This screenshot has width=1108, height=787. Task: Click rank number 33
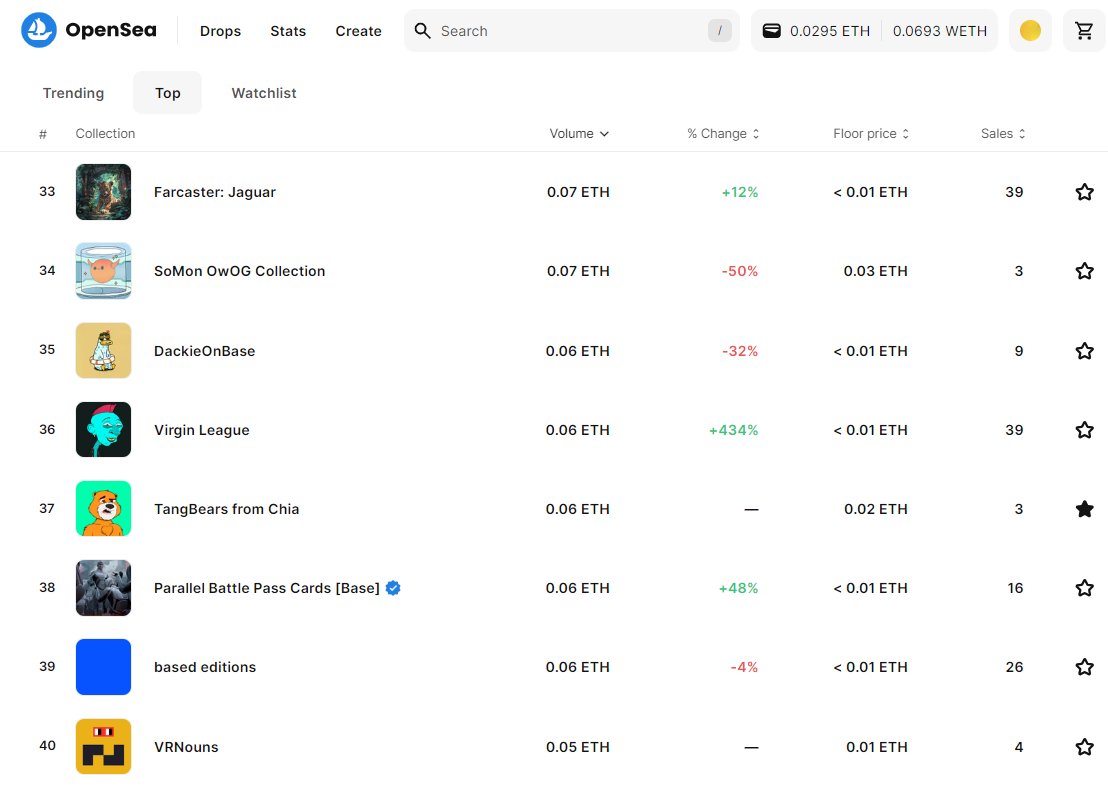47,191
